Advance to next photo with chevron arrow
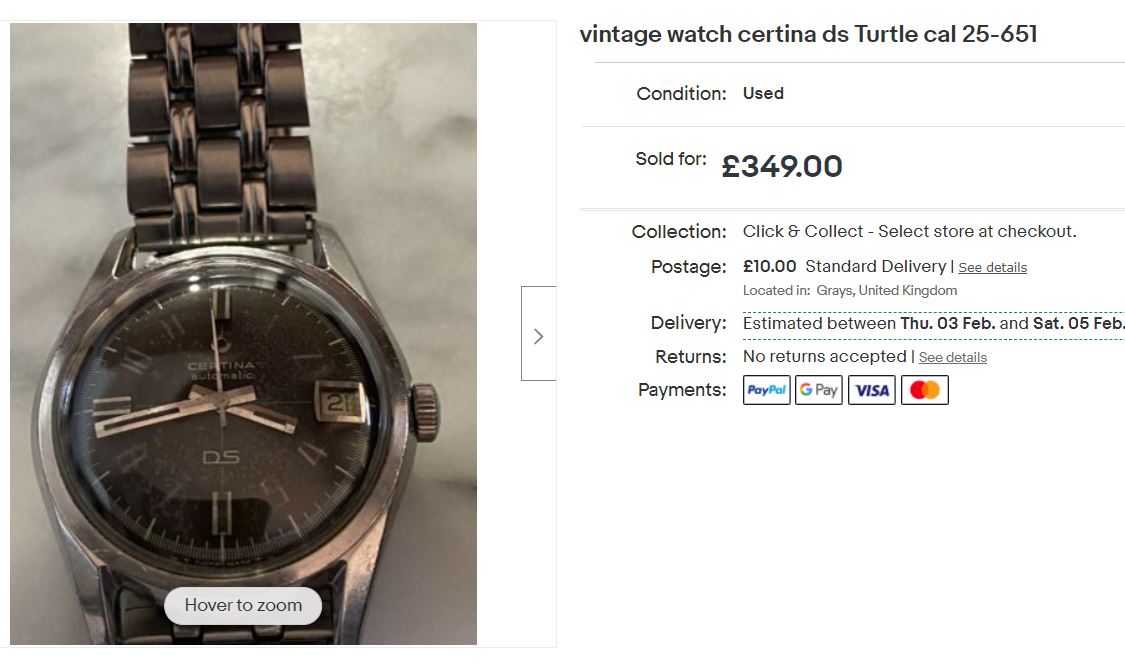1125x668 pixels. [x=538, y=334]
